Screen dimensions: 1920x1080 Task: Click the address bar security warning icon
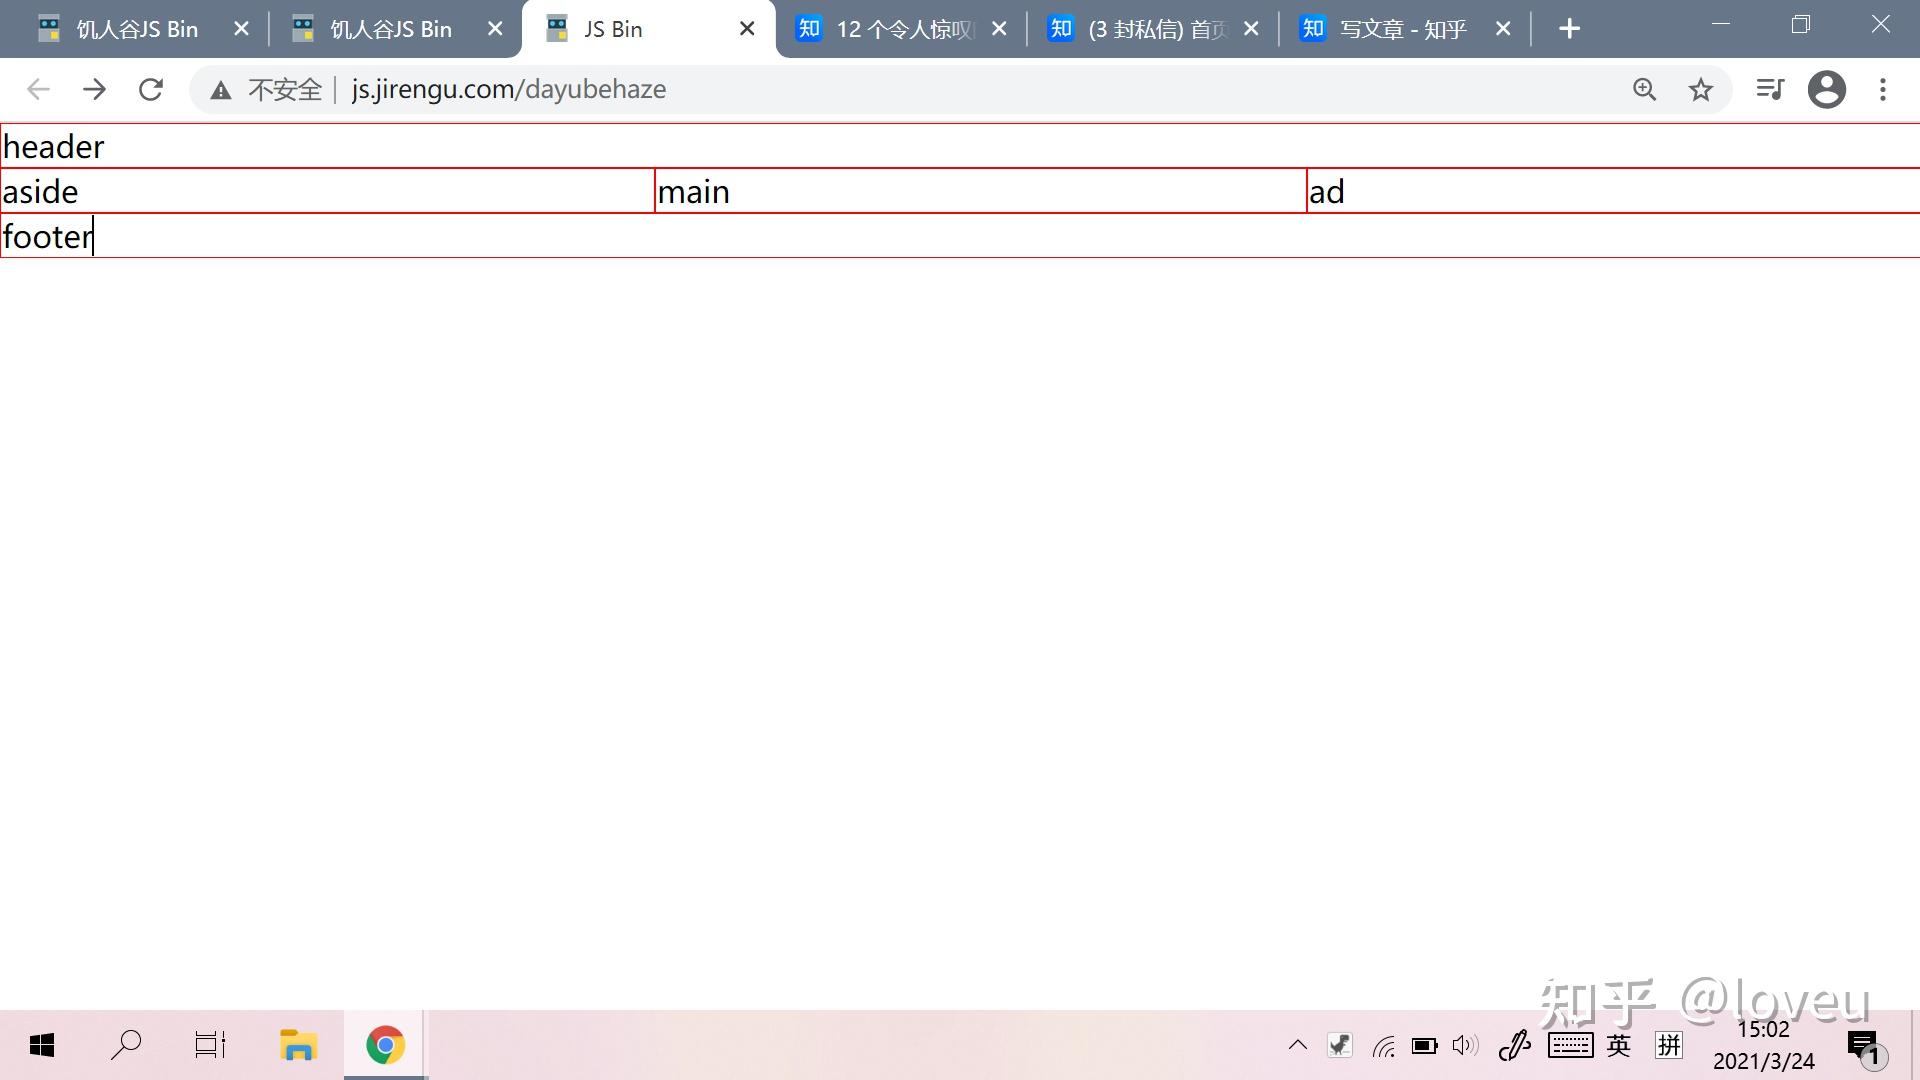[220, 90]
